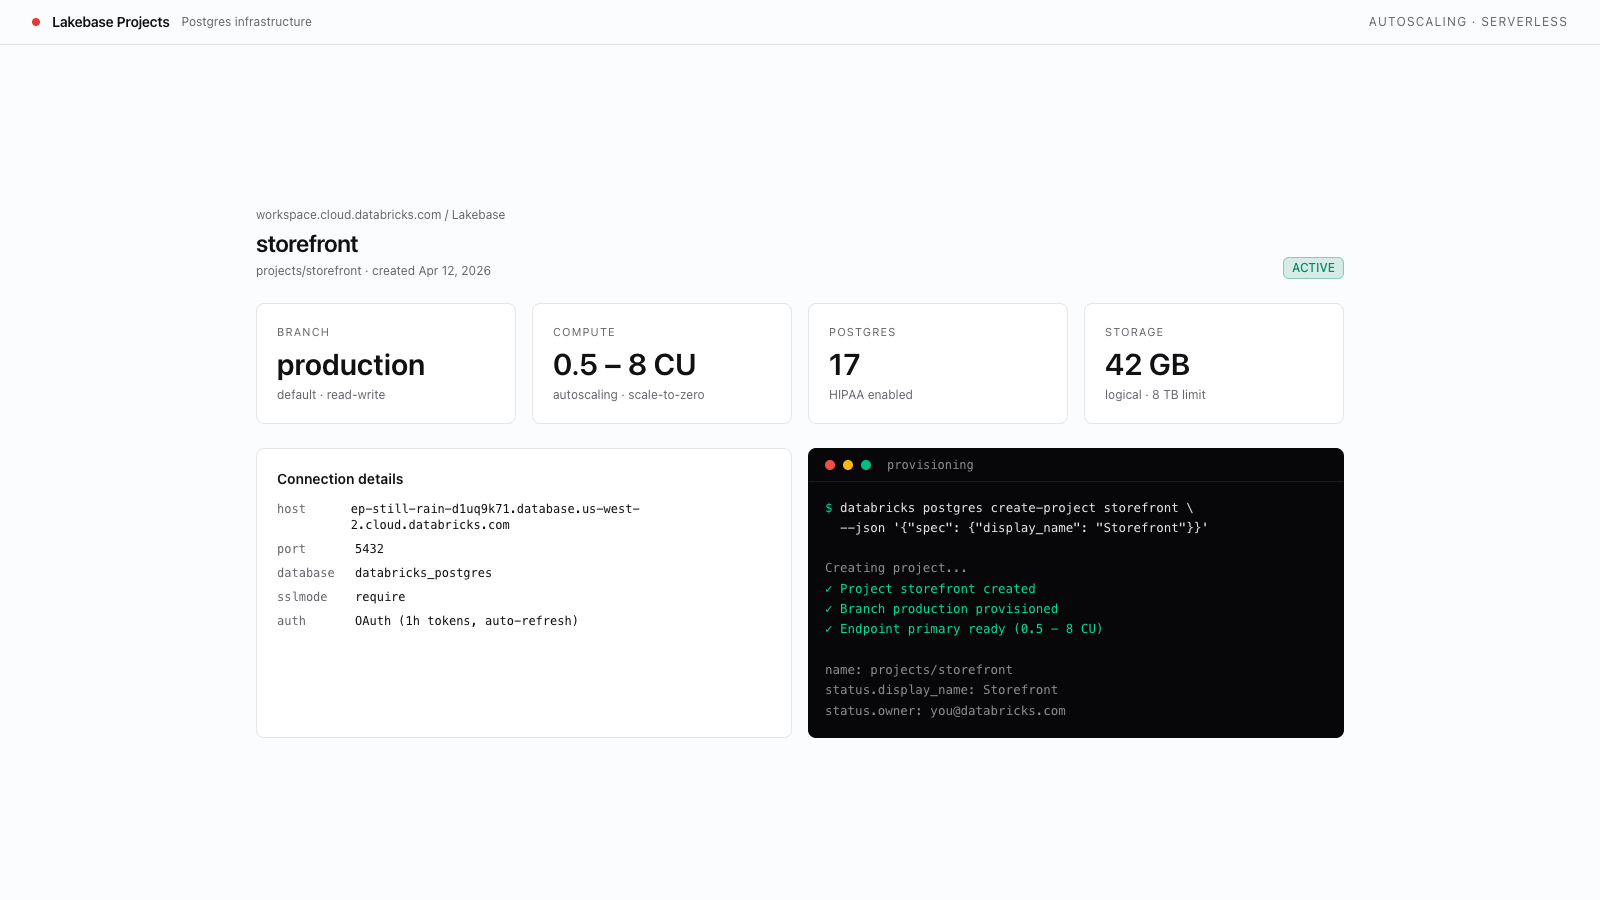The height and width of the screenshot is (900, 1600).
Task: Click the Postgres infrastructure subtitle
Action: 247,22
